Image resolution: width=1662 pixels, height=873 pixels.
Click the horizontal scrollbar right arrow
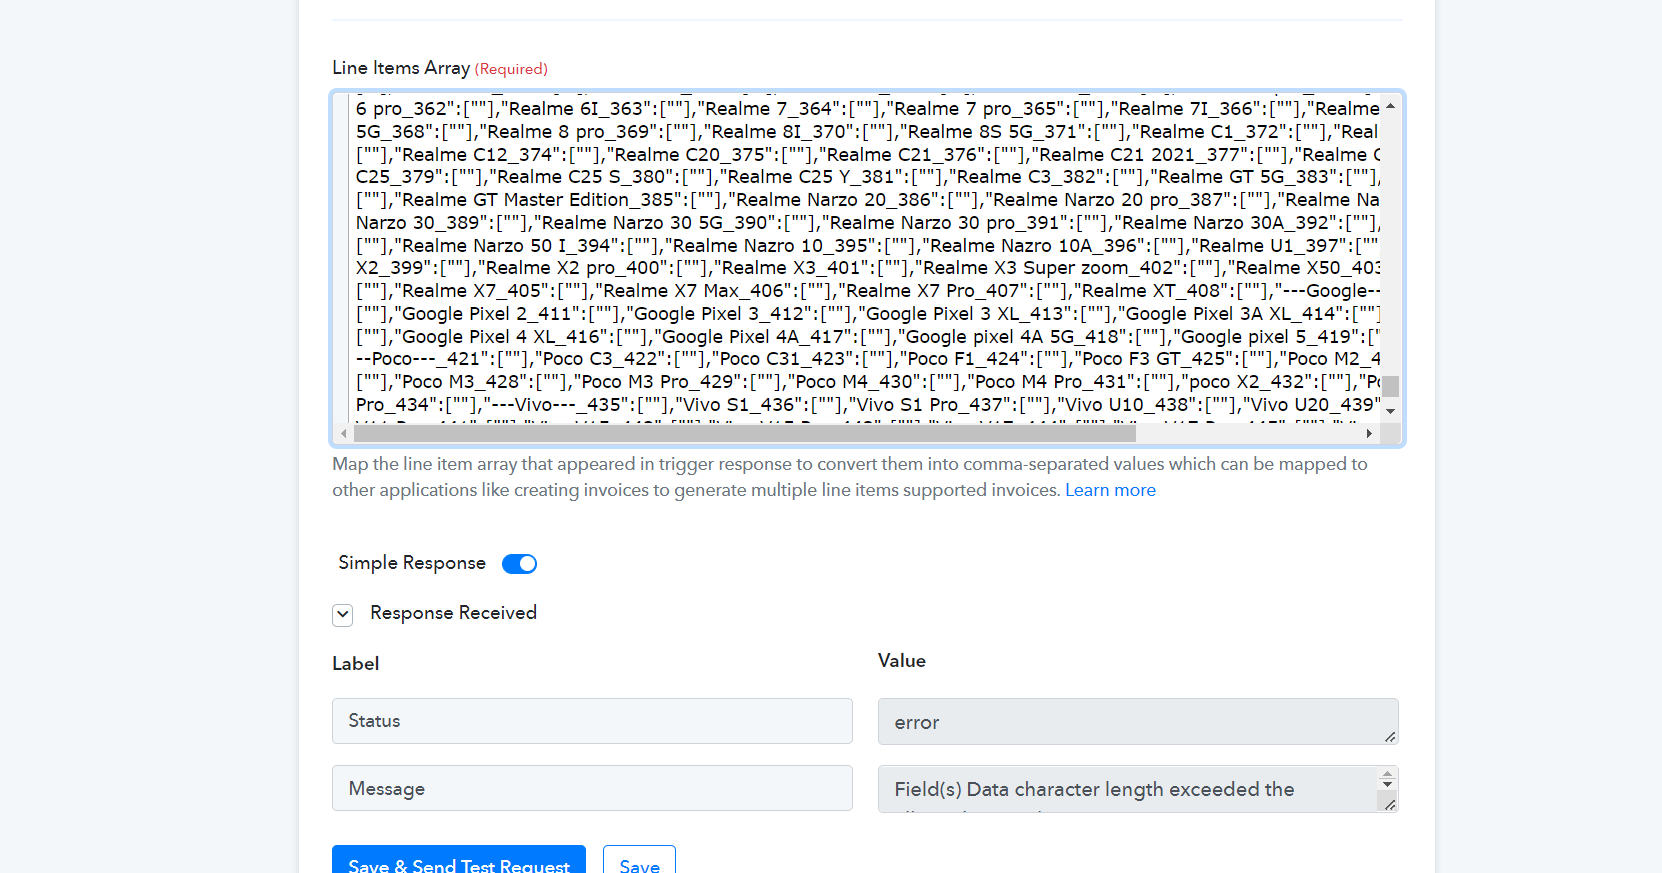[1370, 433]
